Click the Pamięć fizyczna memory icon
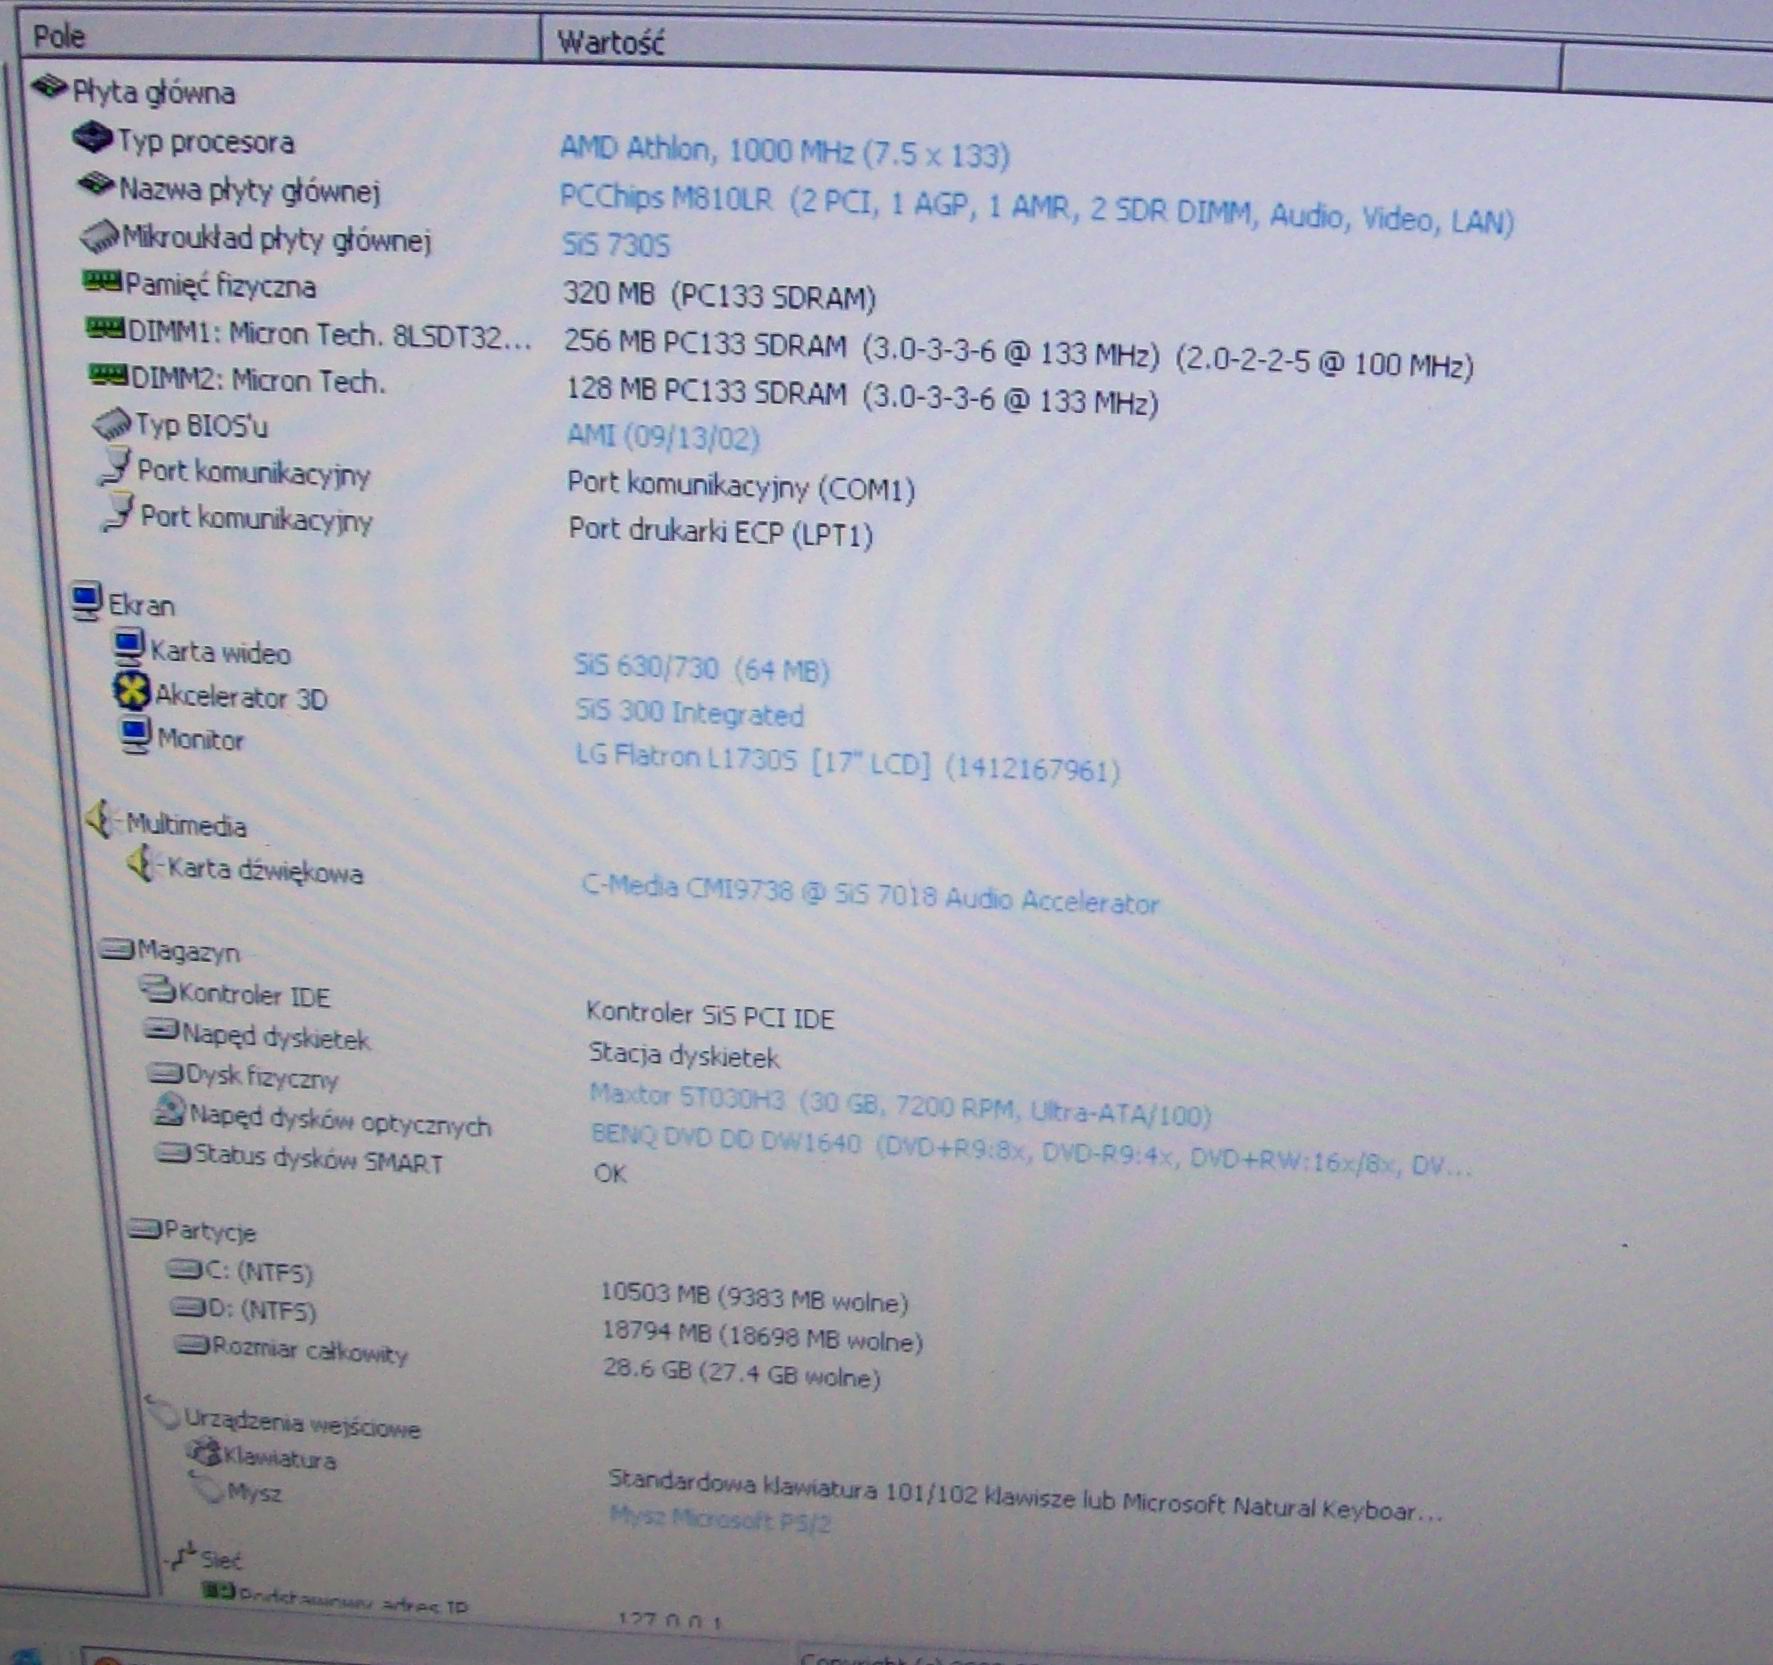 coord(102,282)
